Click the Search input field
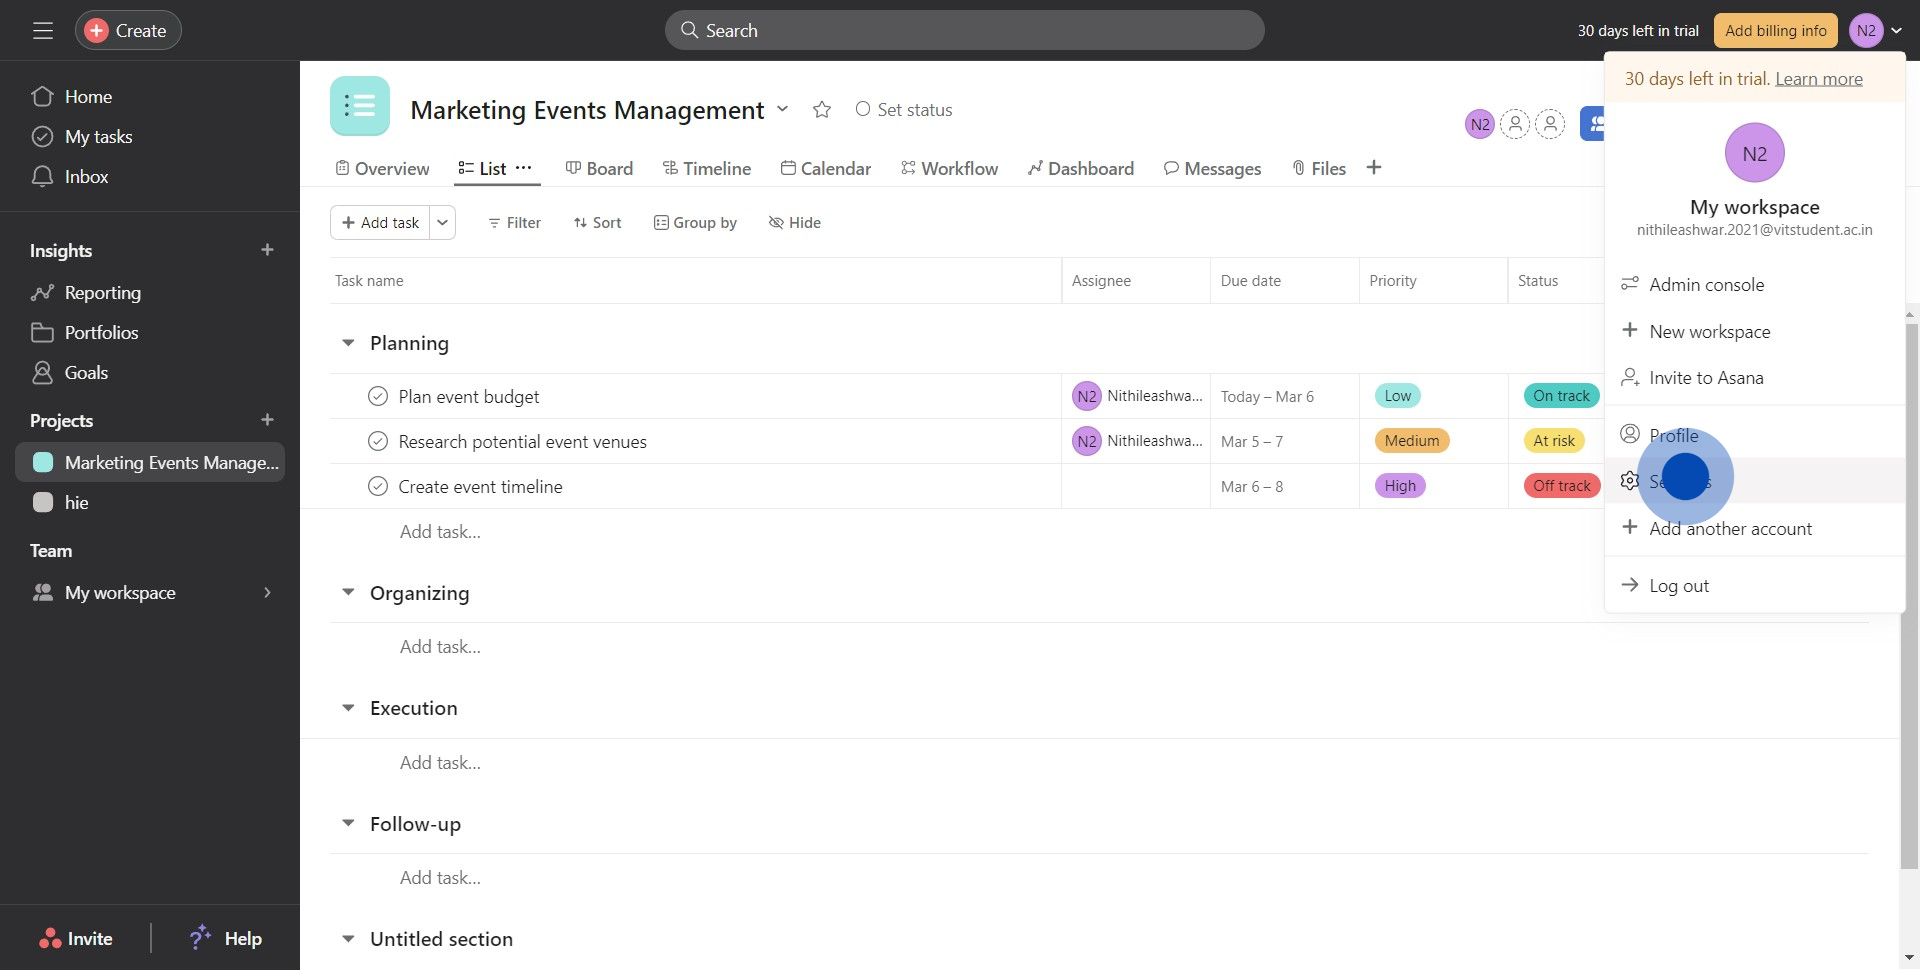1920x970 pixels. [x=964, y=31]
